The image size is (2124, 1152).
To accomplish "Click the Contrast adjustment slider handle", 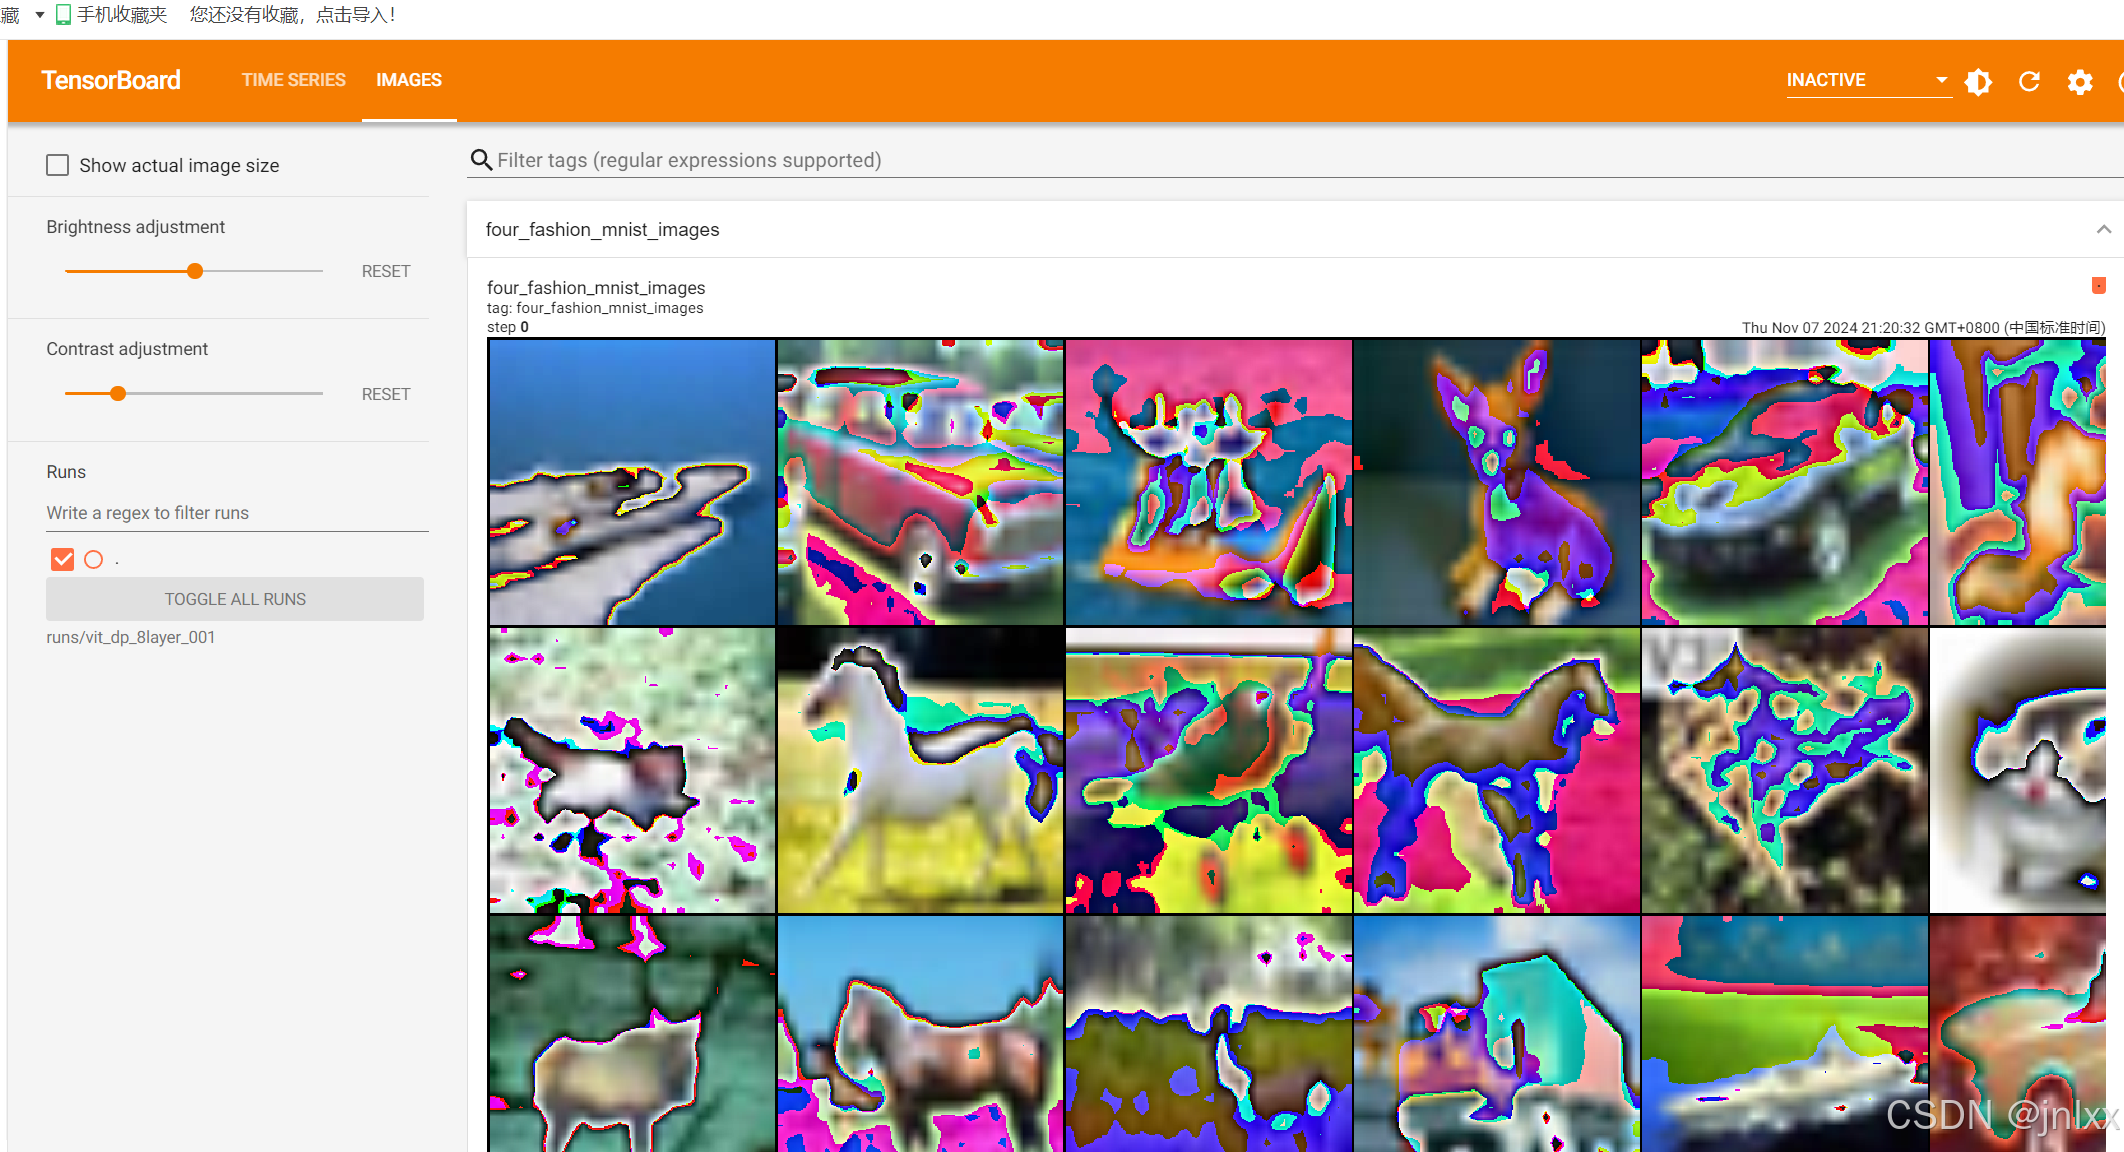I will pyautogui.click(x=118, y=393).
